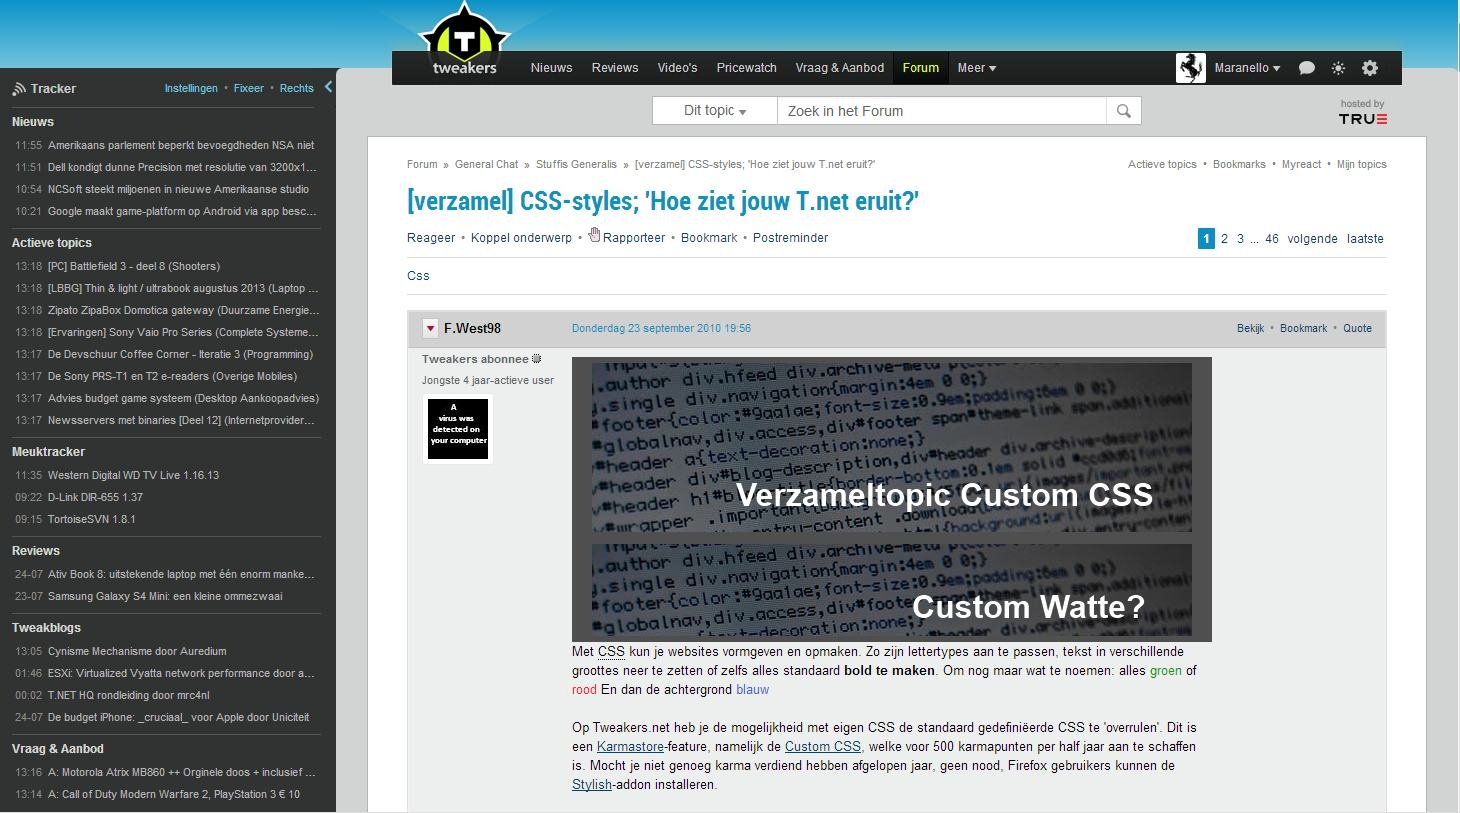Click the Postreminder link
The width and height of the screenshot is (1460, 813).
pos(790,238)
